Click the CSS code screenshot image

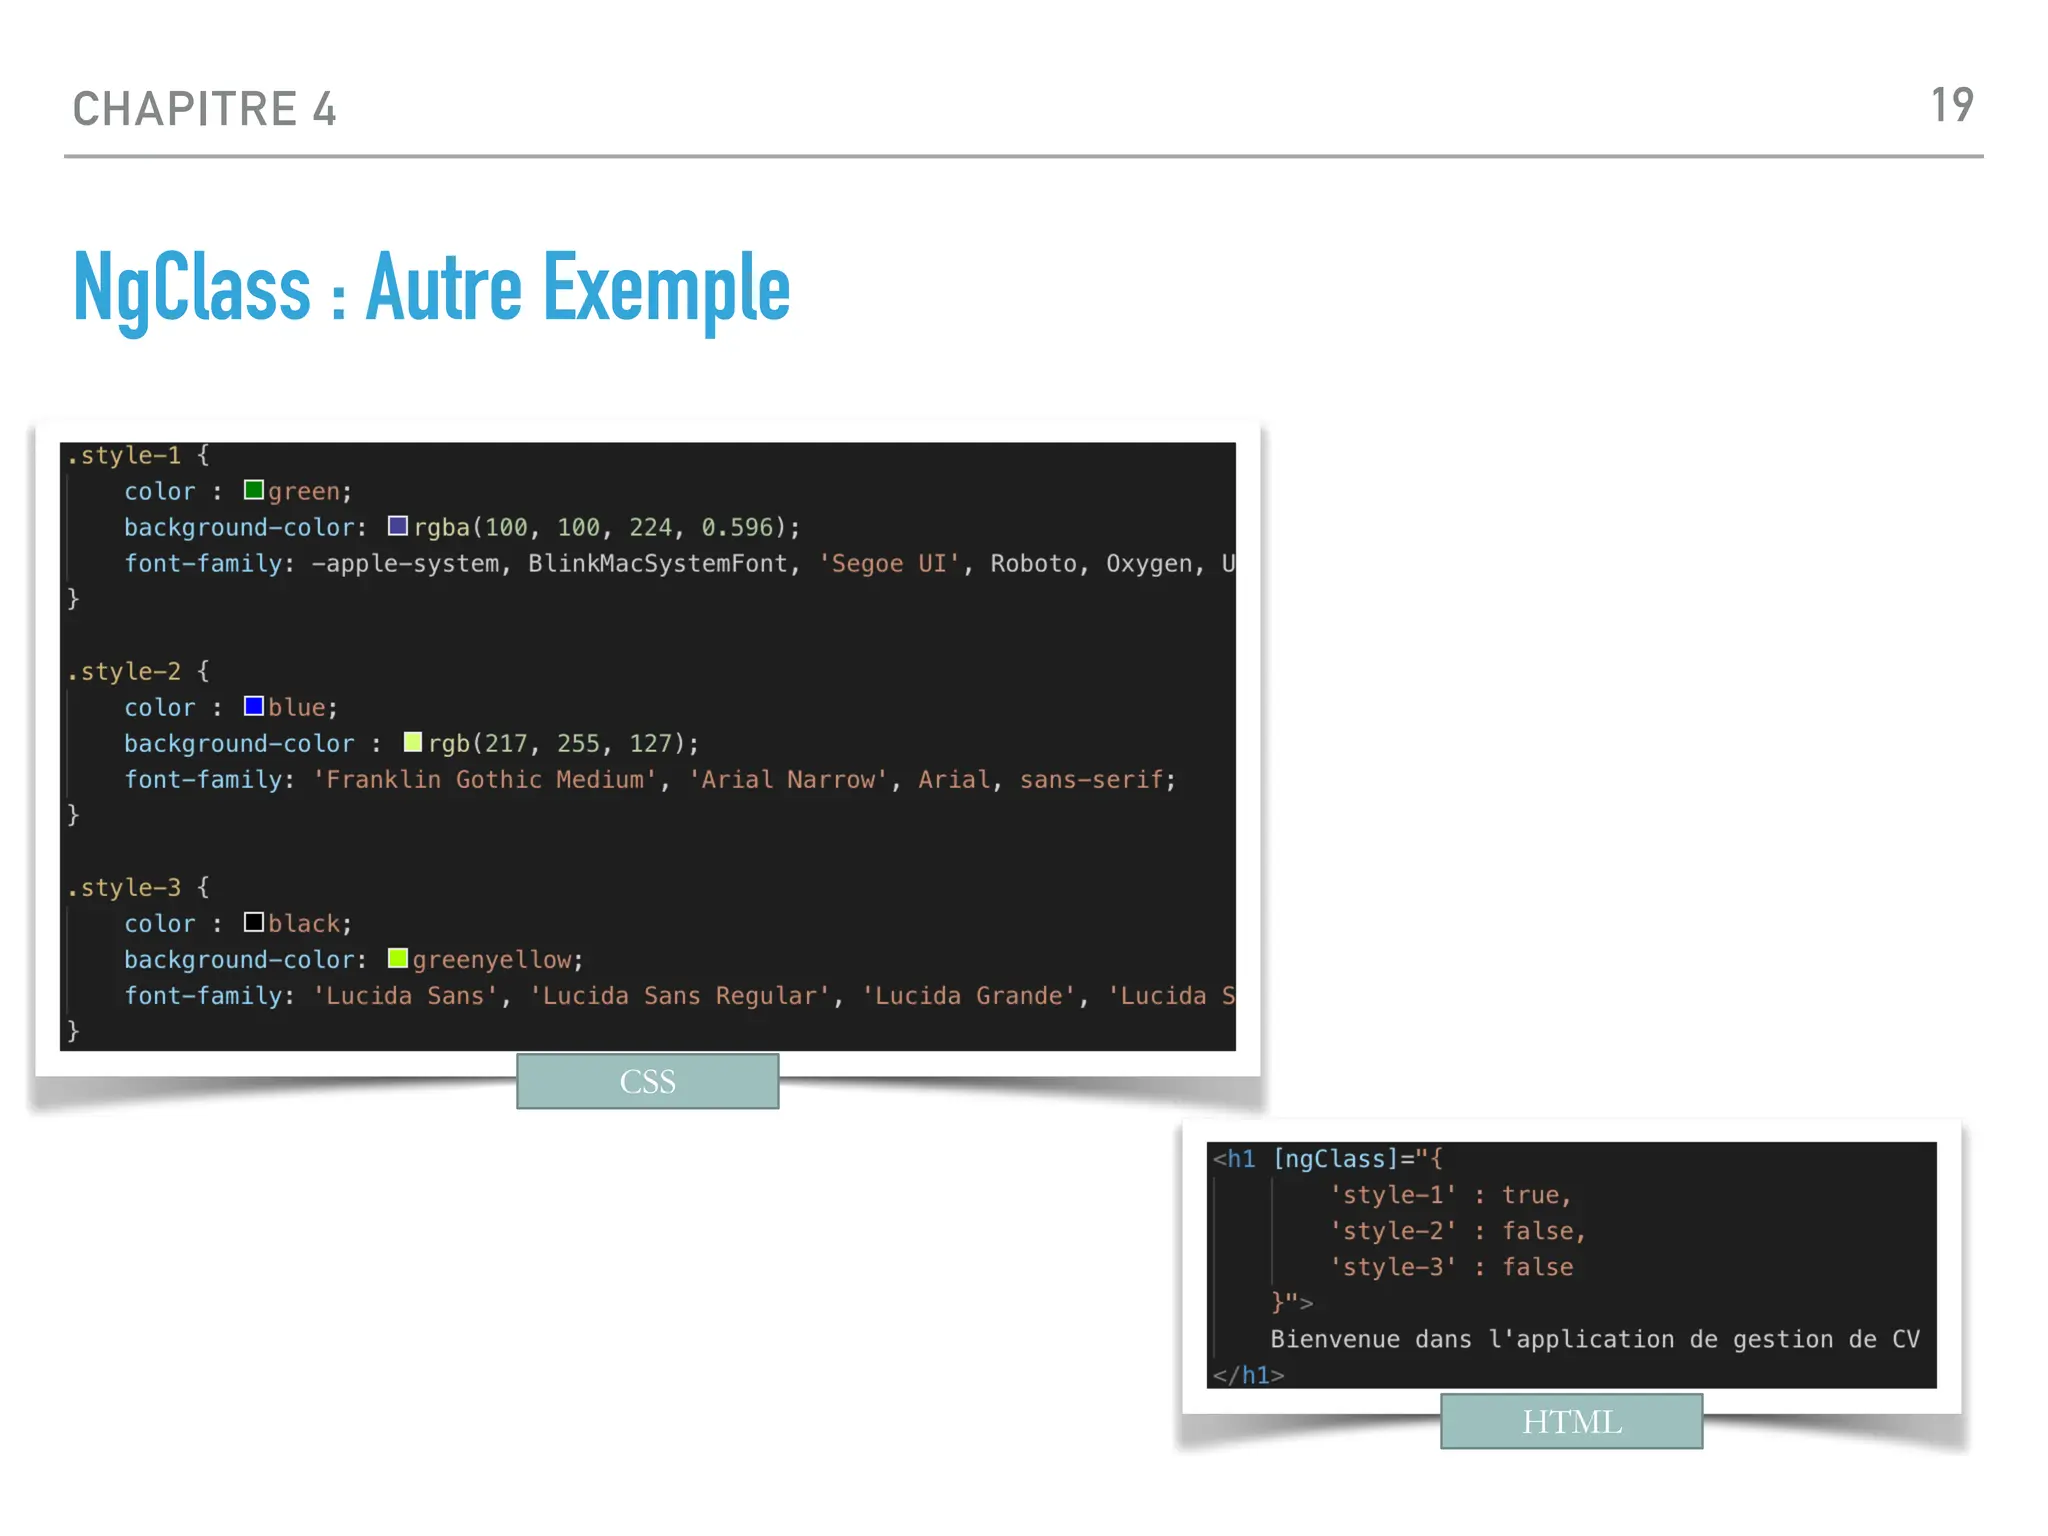[x=648, y=746]
